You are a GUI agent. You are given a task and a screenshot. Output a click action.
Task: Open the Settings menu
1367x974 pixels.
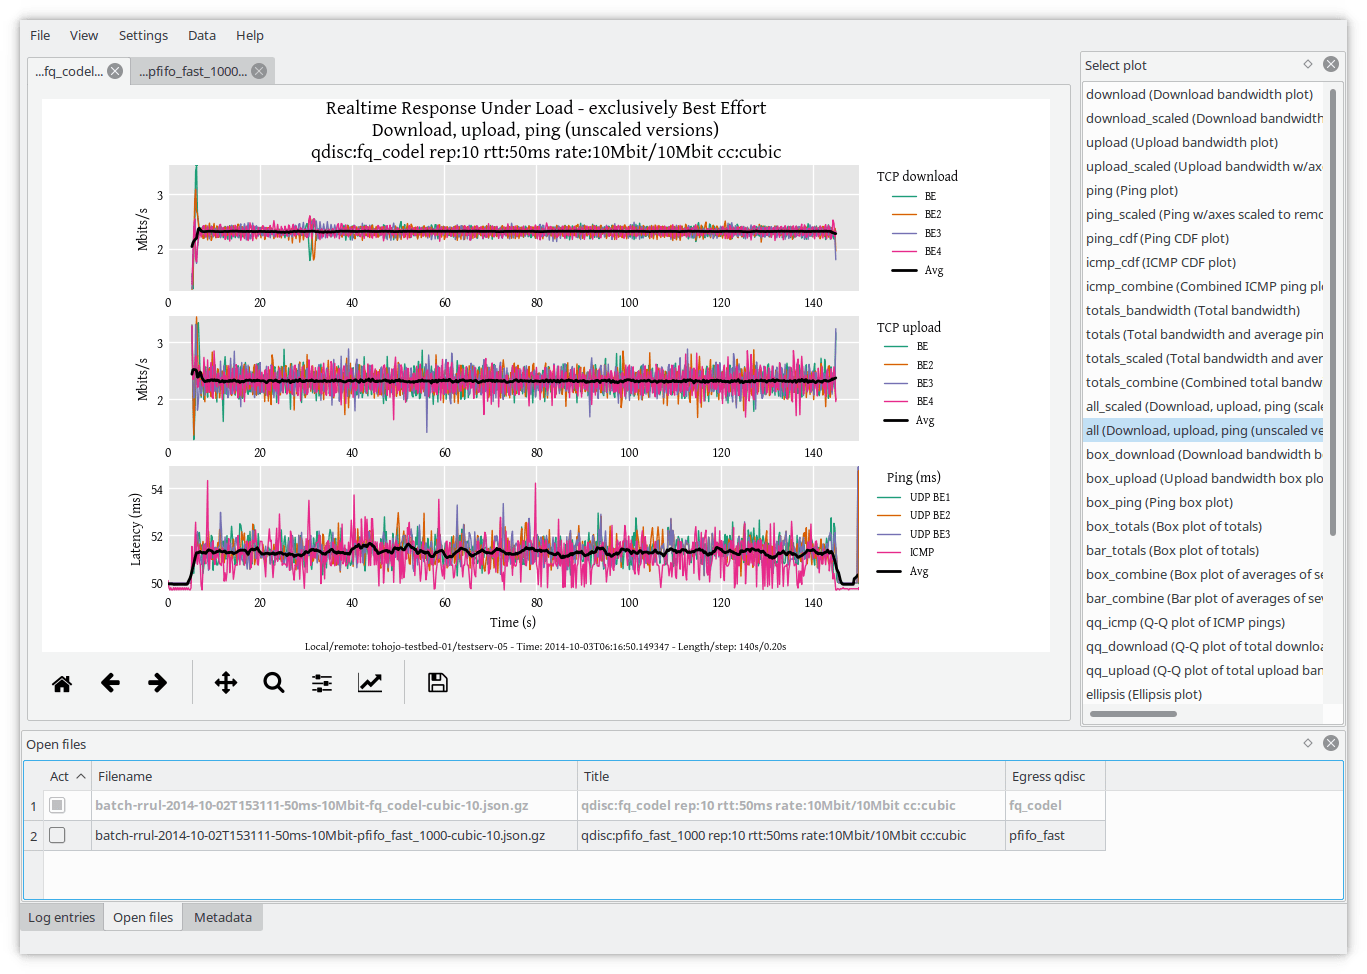click(143, 35)
